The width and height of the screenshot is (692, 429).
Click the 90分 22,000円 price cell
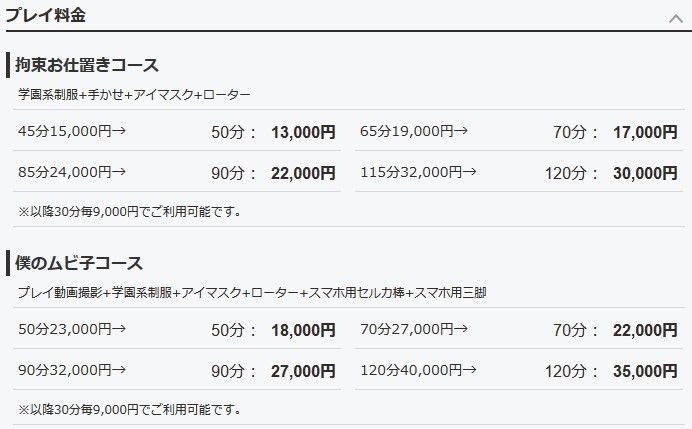273,173
